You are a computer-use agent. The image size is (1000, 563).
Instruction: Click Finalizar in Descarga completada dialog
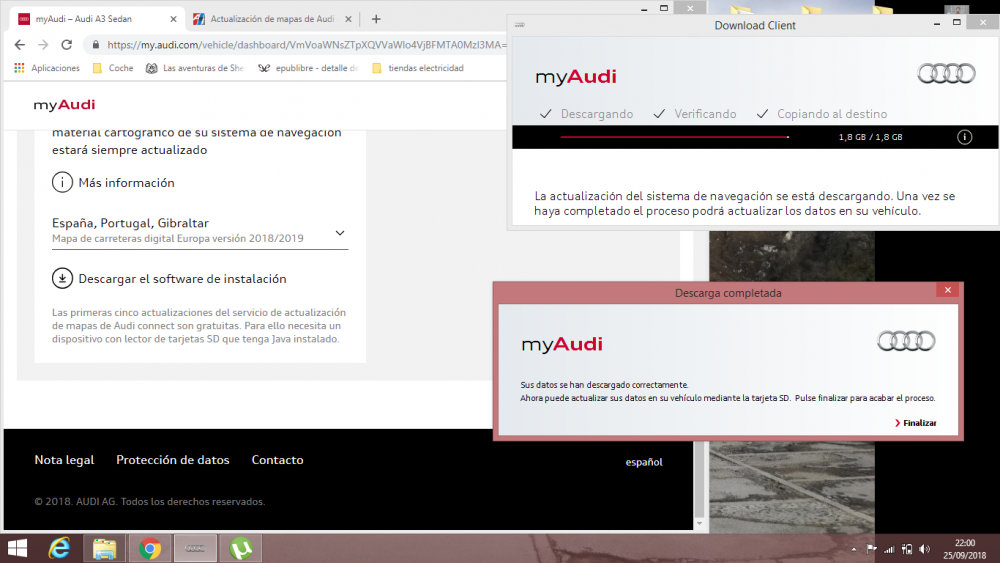coord(916,423)
